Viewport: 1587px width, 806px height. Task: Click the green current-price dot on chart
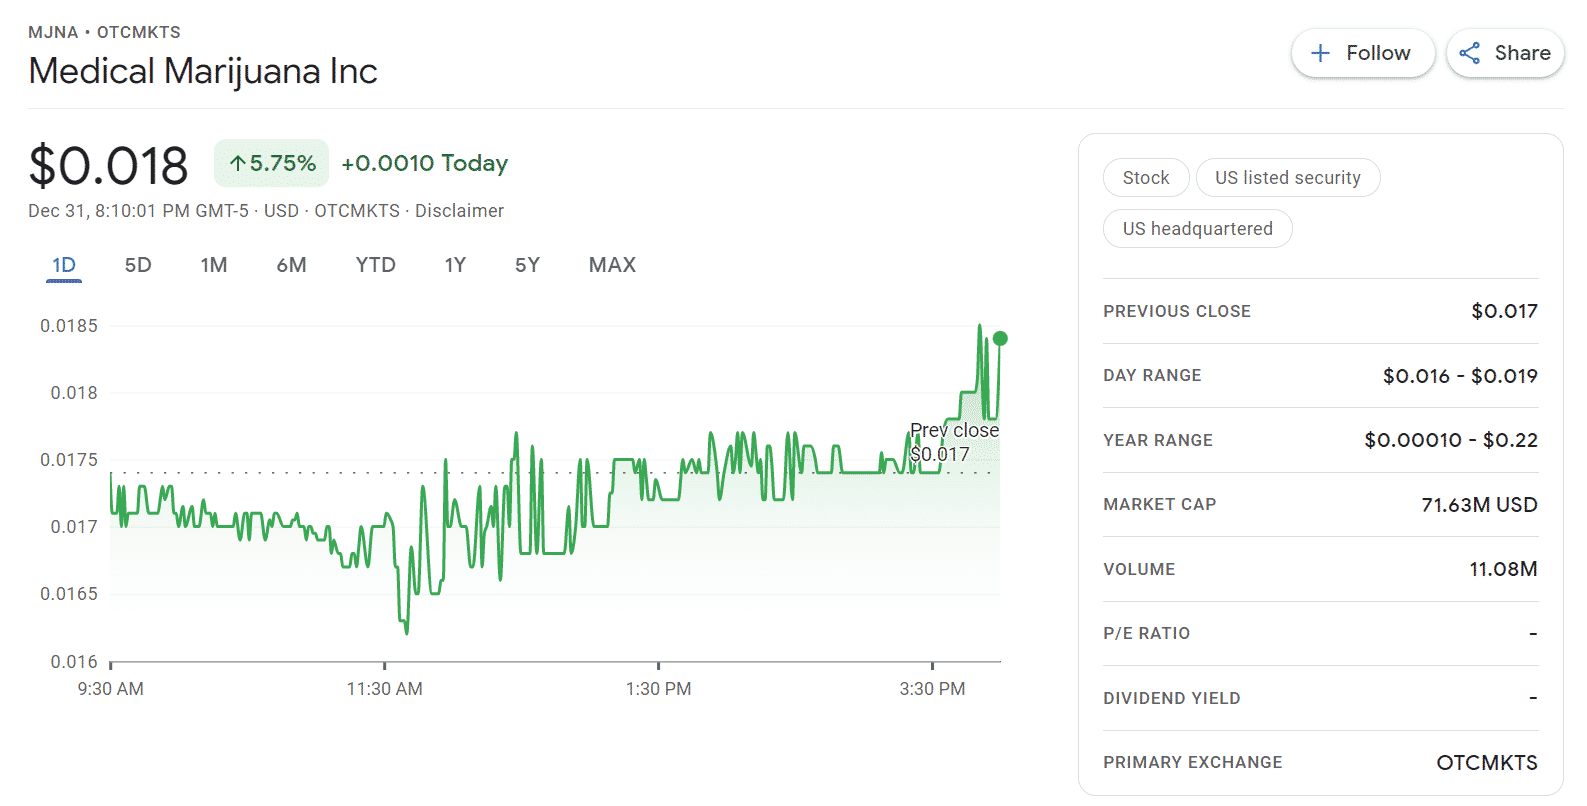1000,338
